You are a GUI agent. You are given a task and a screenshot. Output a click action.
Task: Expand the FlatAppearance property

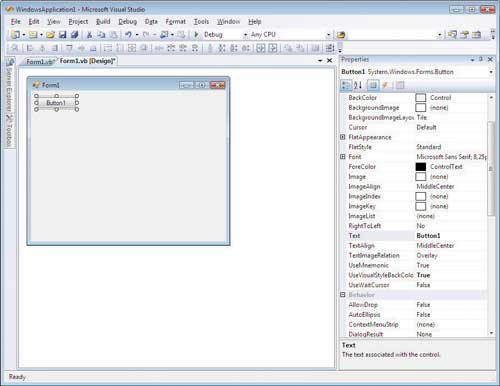pyautogui.click(x=343, y=137)
